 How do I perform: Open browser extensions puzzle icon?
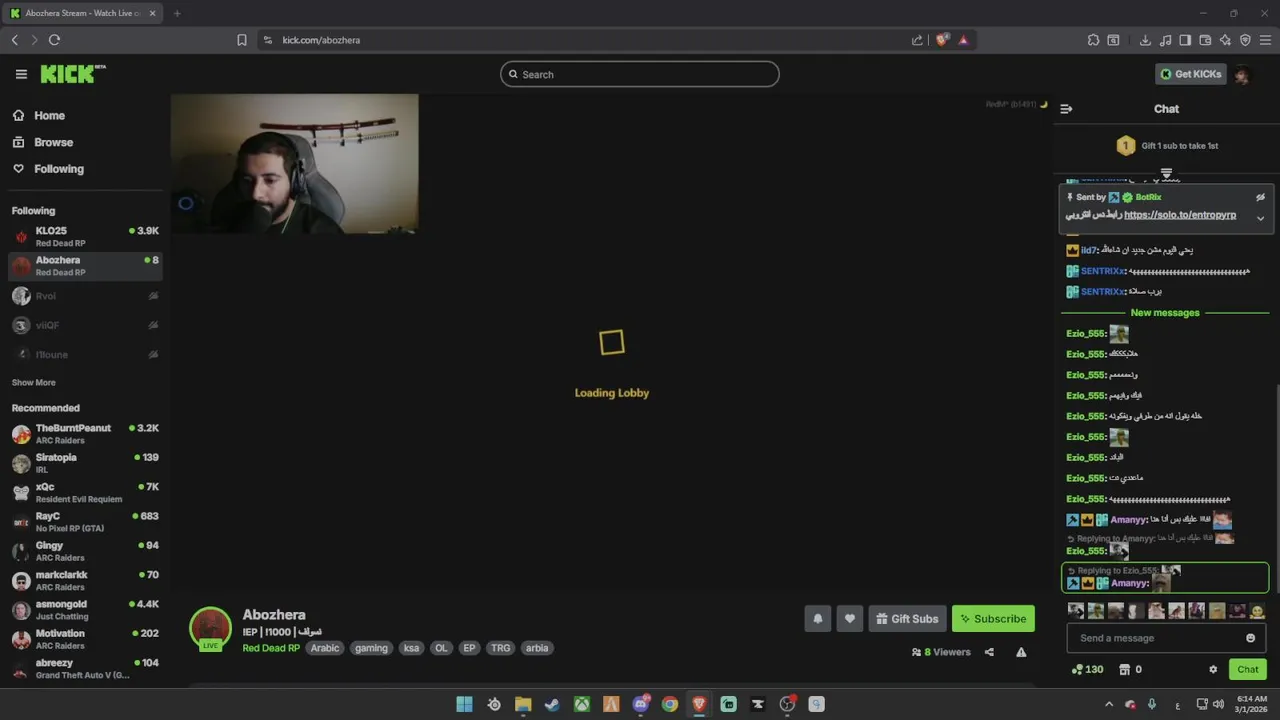coord(1093,40)
